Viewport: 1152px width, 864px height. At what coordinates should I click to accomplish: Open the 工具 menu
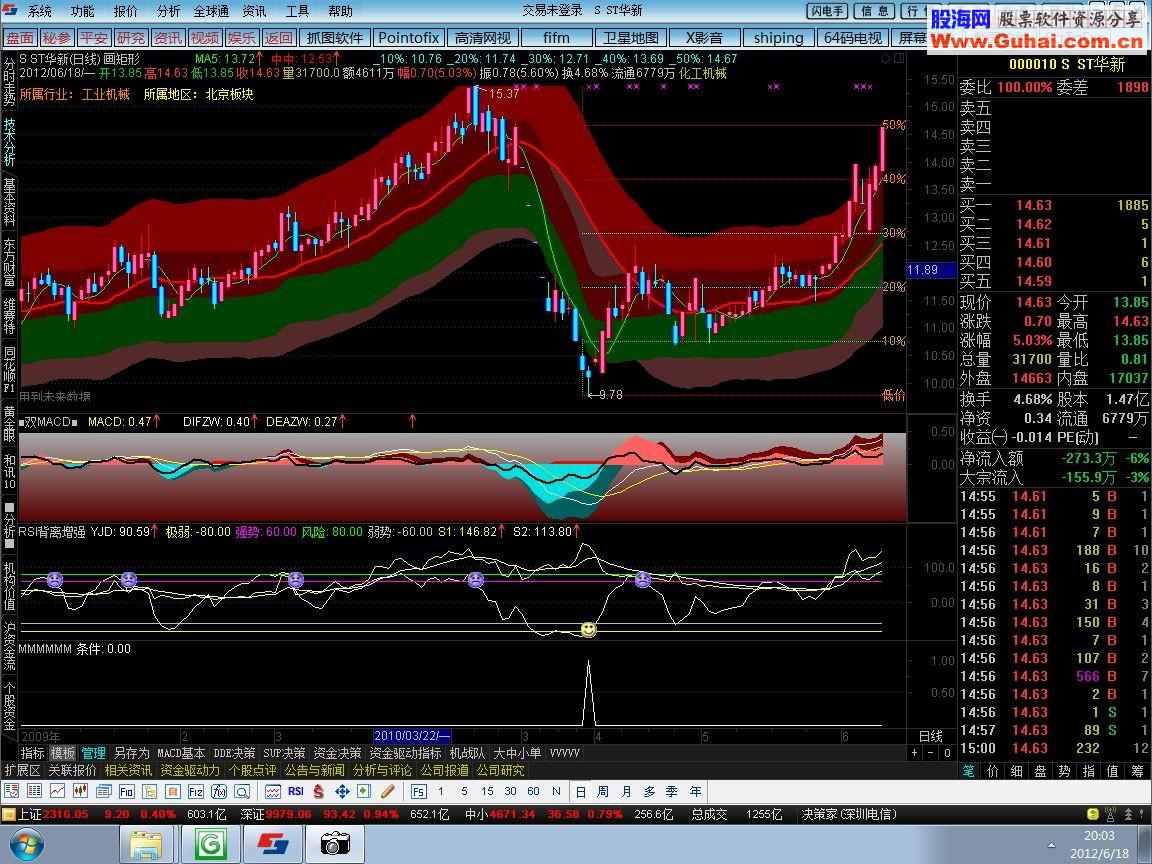tap(297, 11)
